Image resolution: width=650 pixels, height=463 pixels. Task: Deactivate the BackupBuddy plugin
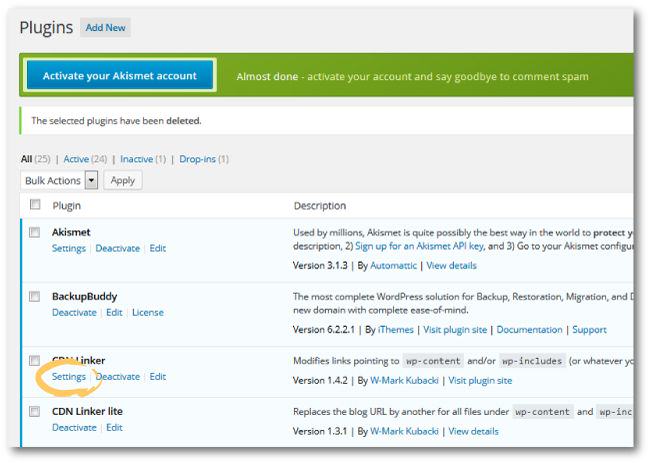click(x=74, y=313)
